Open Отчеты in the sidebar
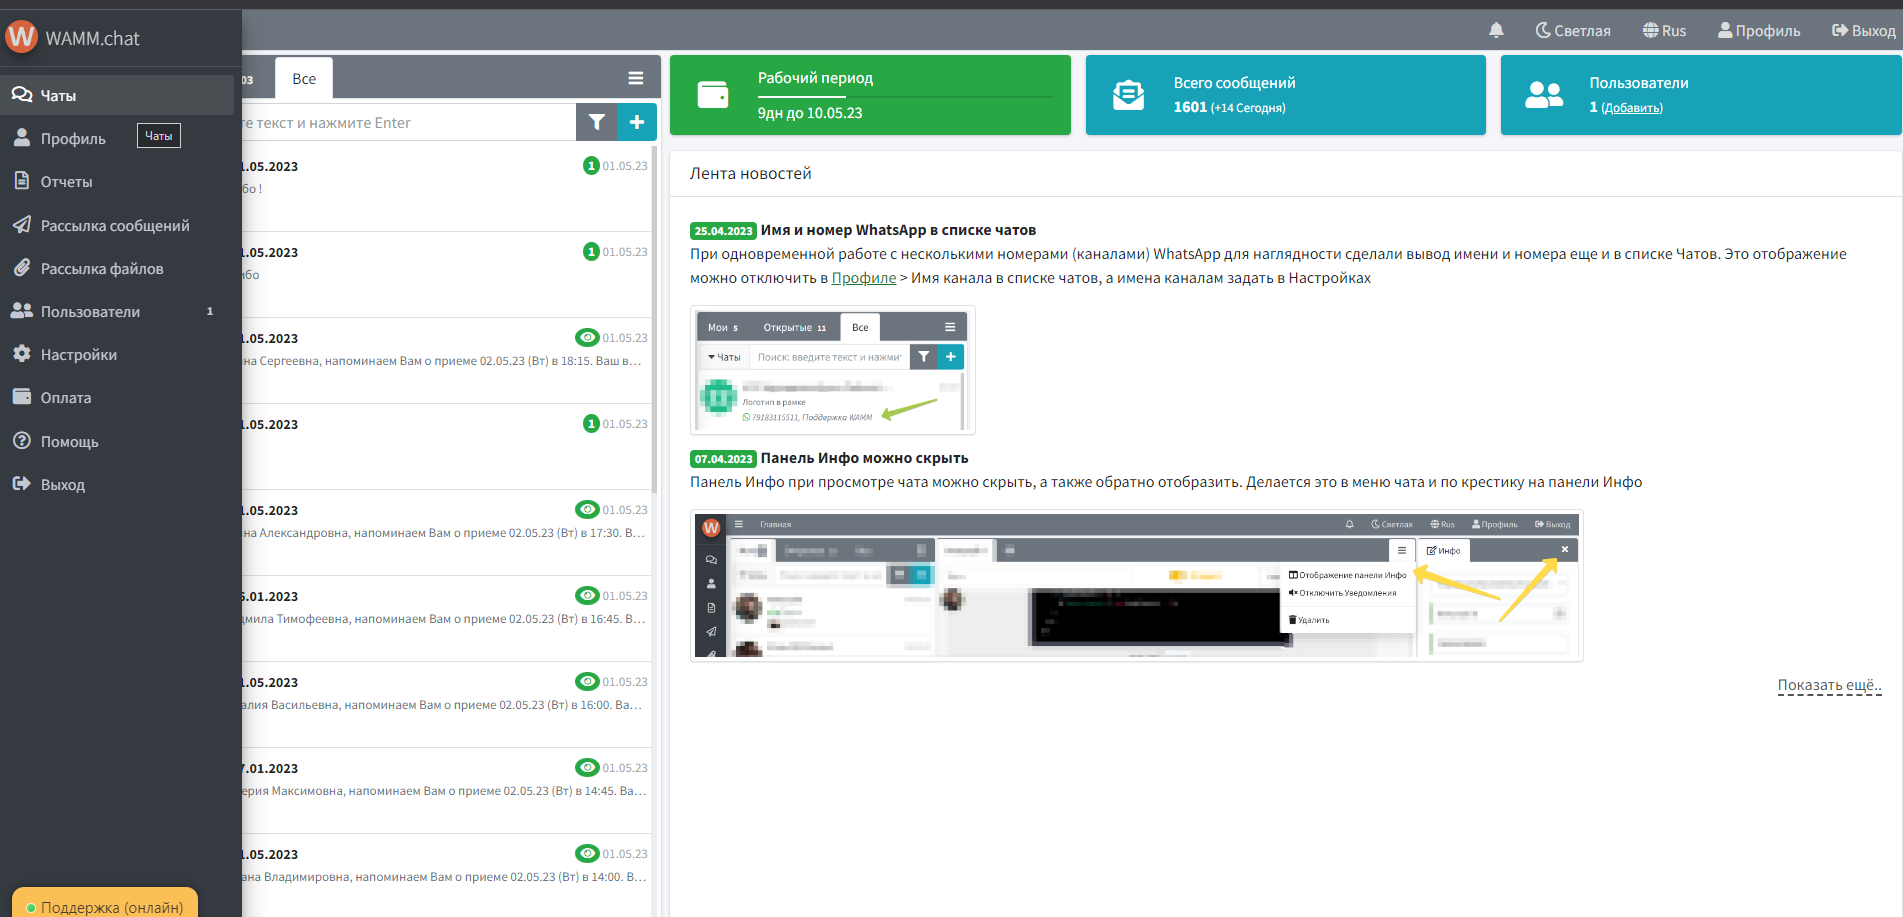This screenshot has height=917, width=1903. (x=66, y=182)
